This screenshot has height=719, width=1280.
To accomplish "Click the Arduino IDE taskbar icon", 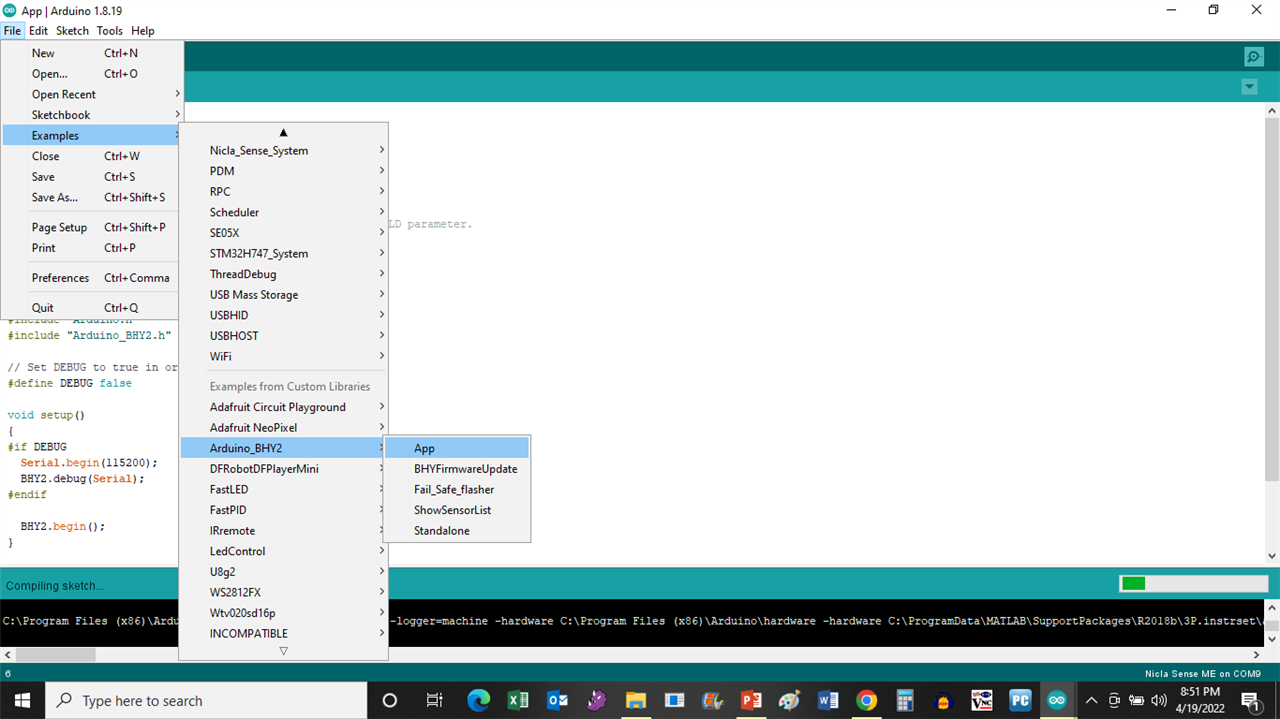I will click(x=1057, y=701).
